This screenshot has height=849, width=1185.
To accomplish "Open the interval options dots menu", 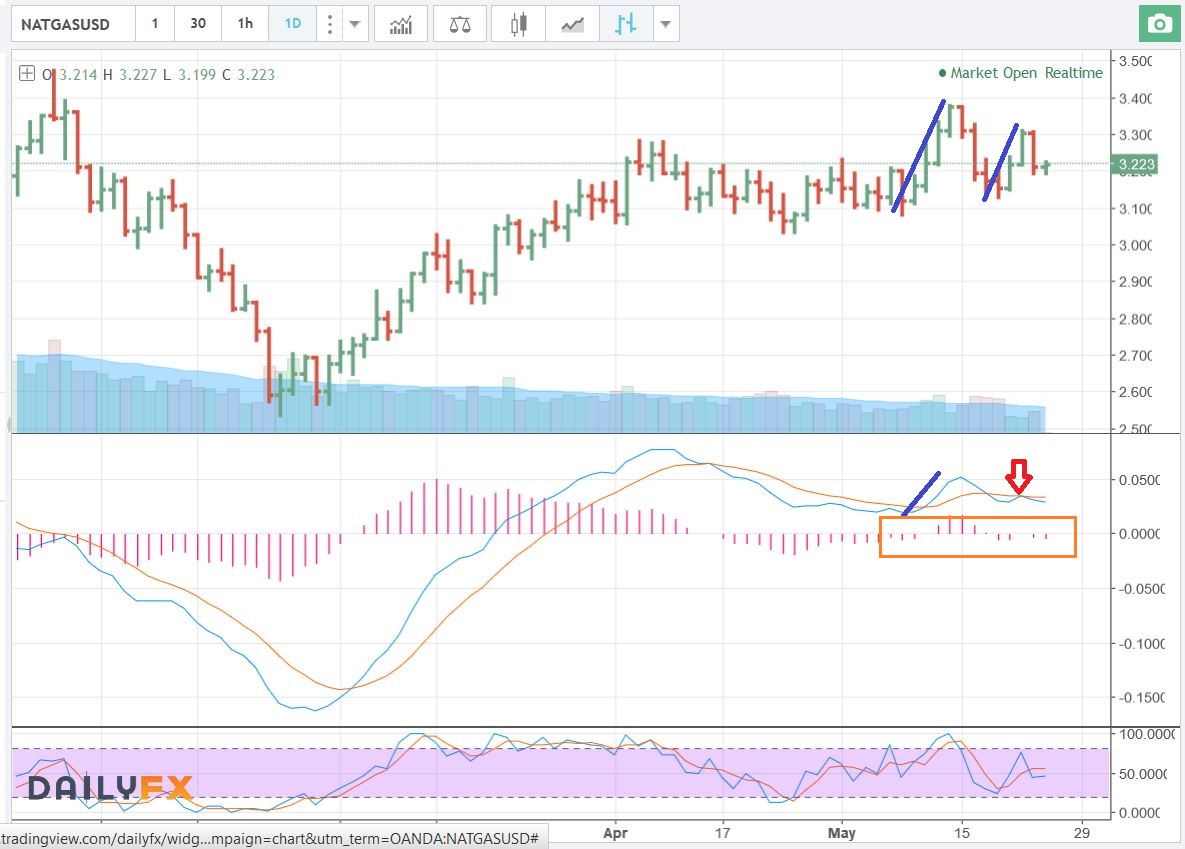I will click(x=330, y=24).
